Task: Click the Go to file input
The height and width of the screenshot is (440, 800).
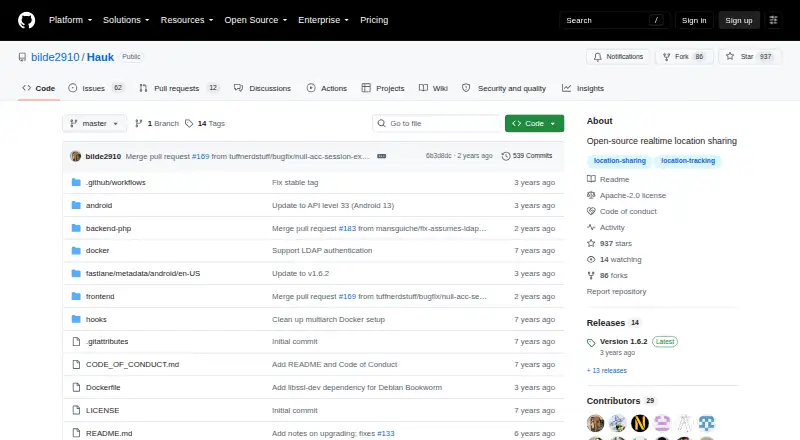Action: pyautogui.click(x=437, y=124)
